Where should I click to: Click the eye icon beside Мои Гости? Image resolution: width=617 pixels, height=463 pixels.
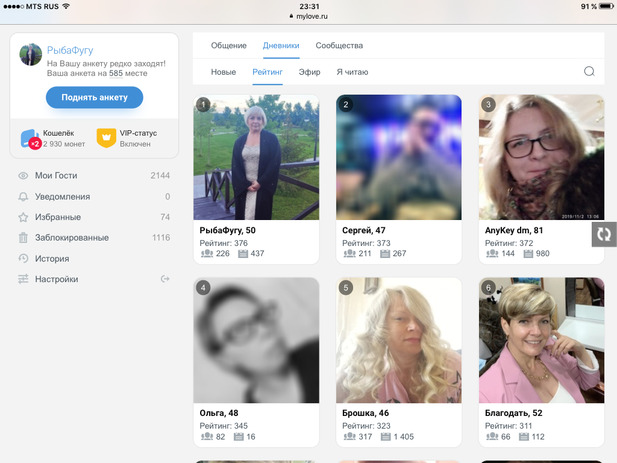[x=23, y=175]
